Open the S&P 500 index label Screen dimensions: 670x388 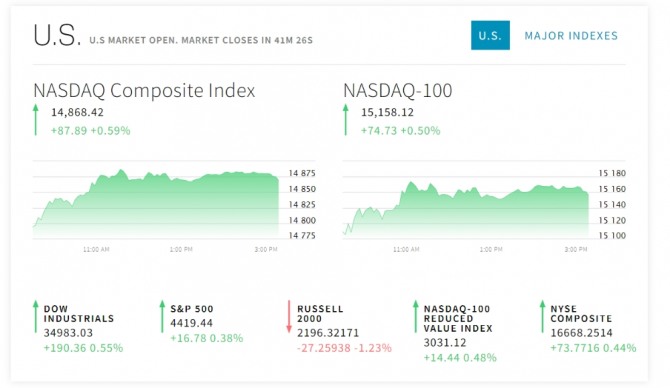click(x=192, y=309)
